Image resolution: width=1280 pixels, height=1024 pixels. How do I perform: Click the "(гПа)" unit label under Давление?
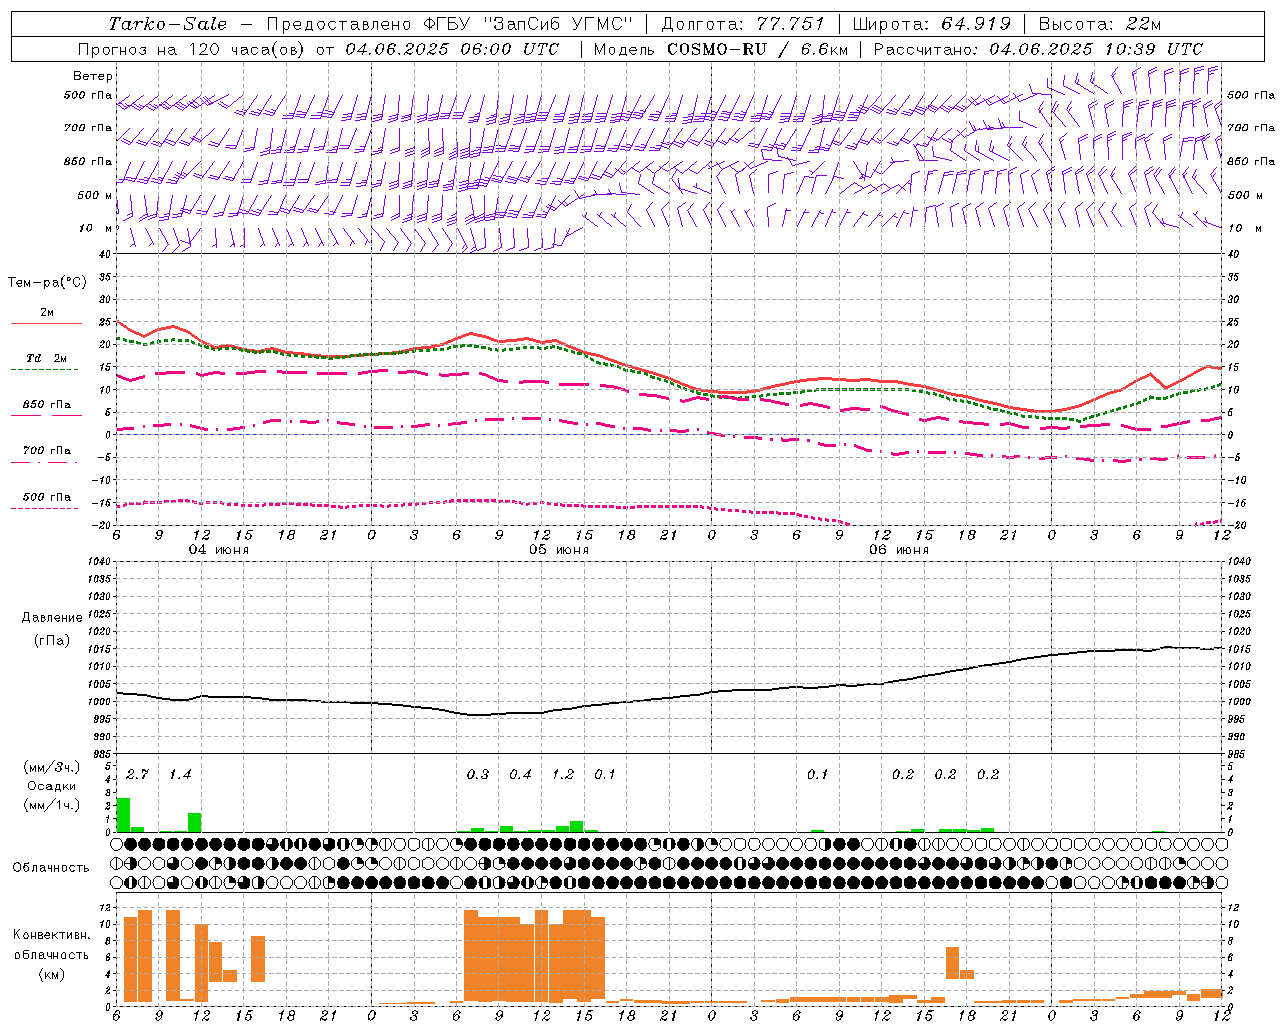coord(52,641)
